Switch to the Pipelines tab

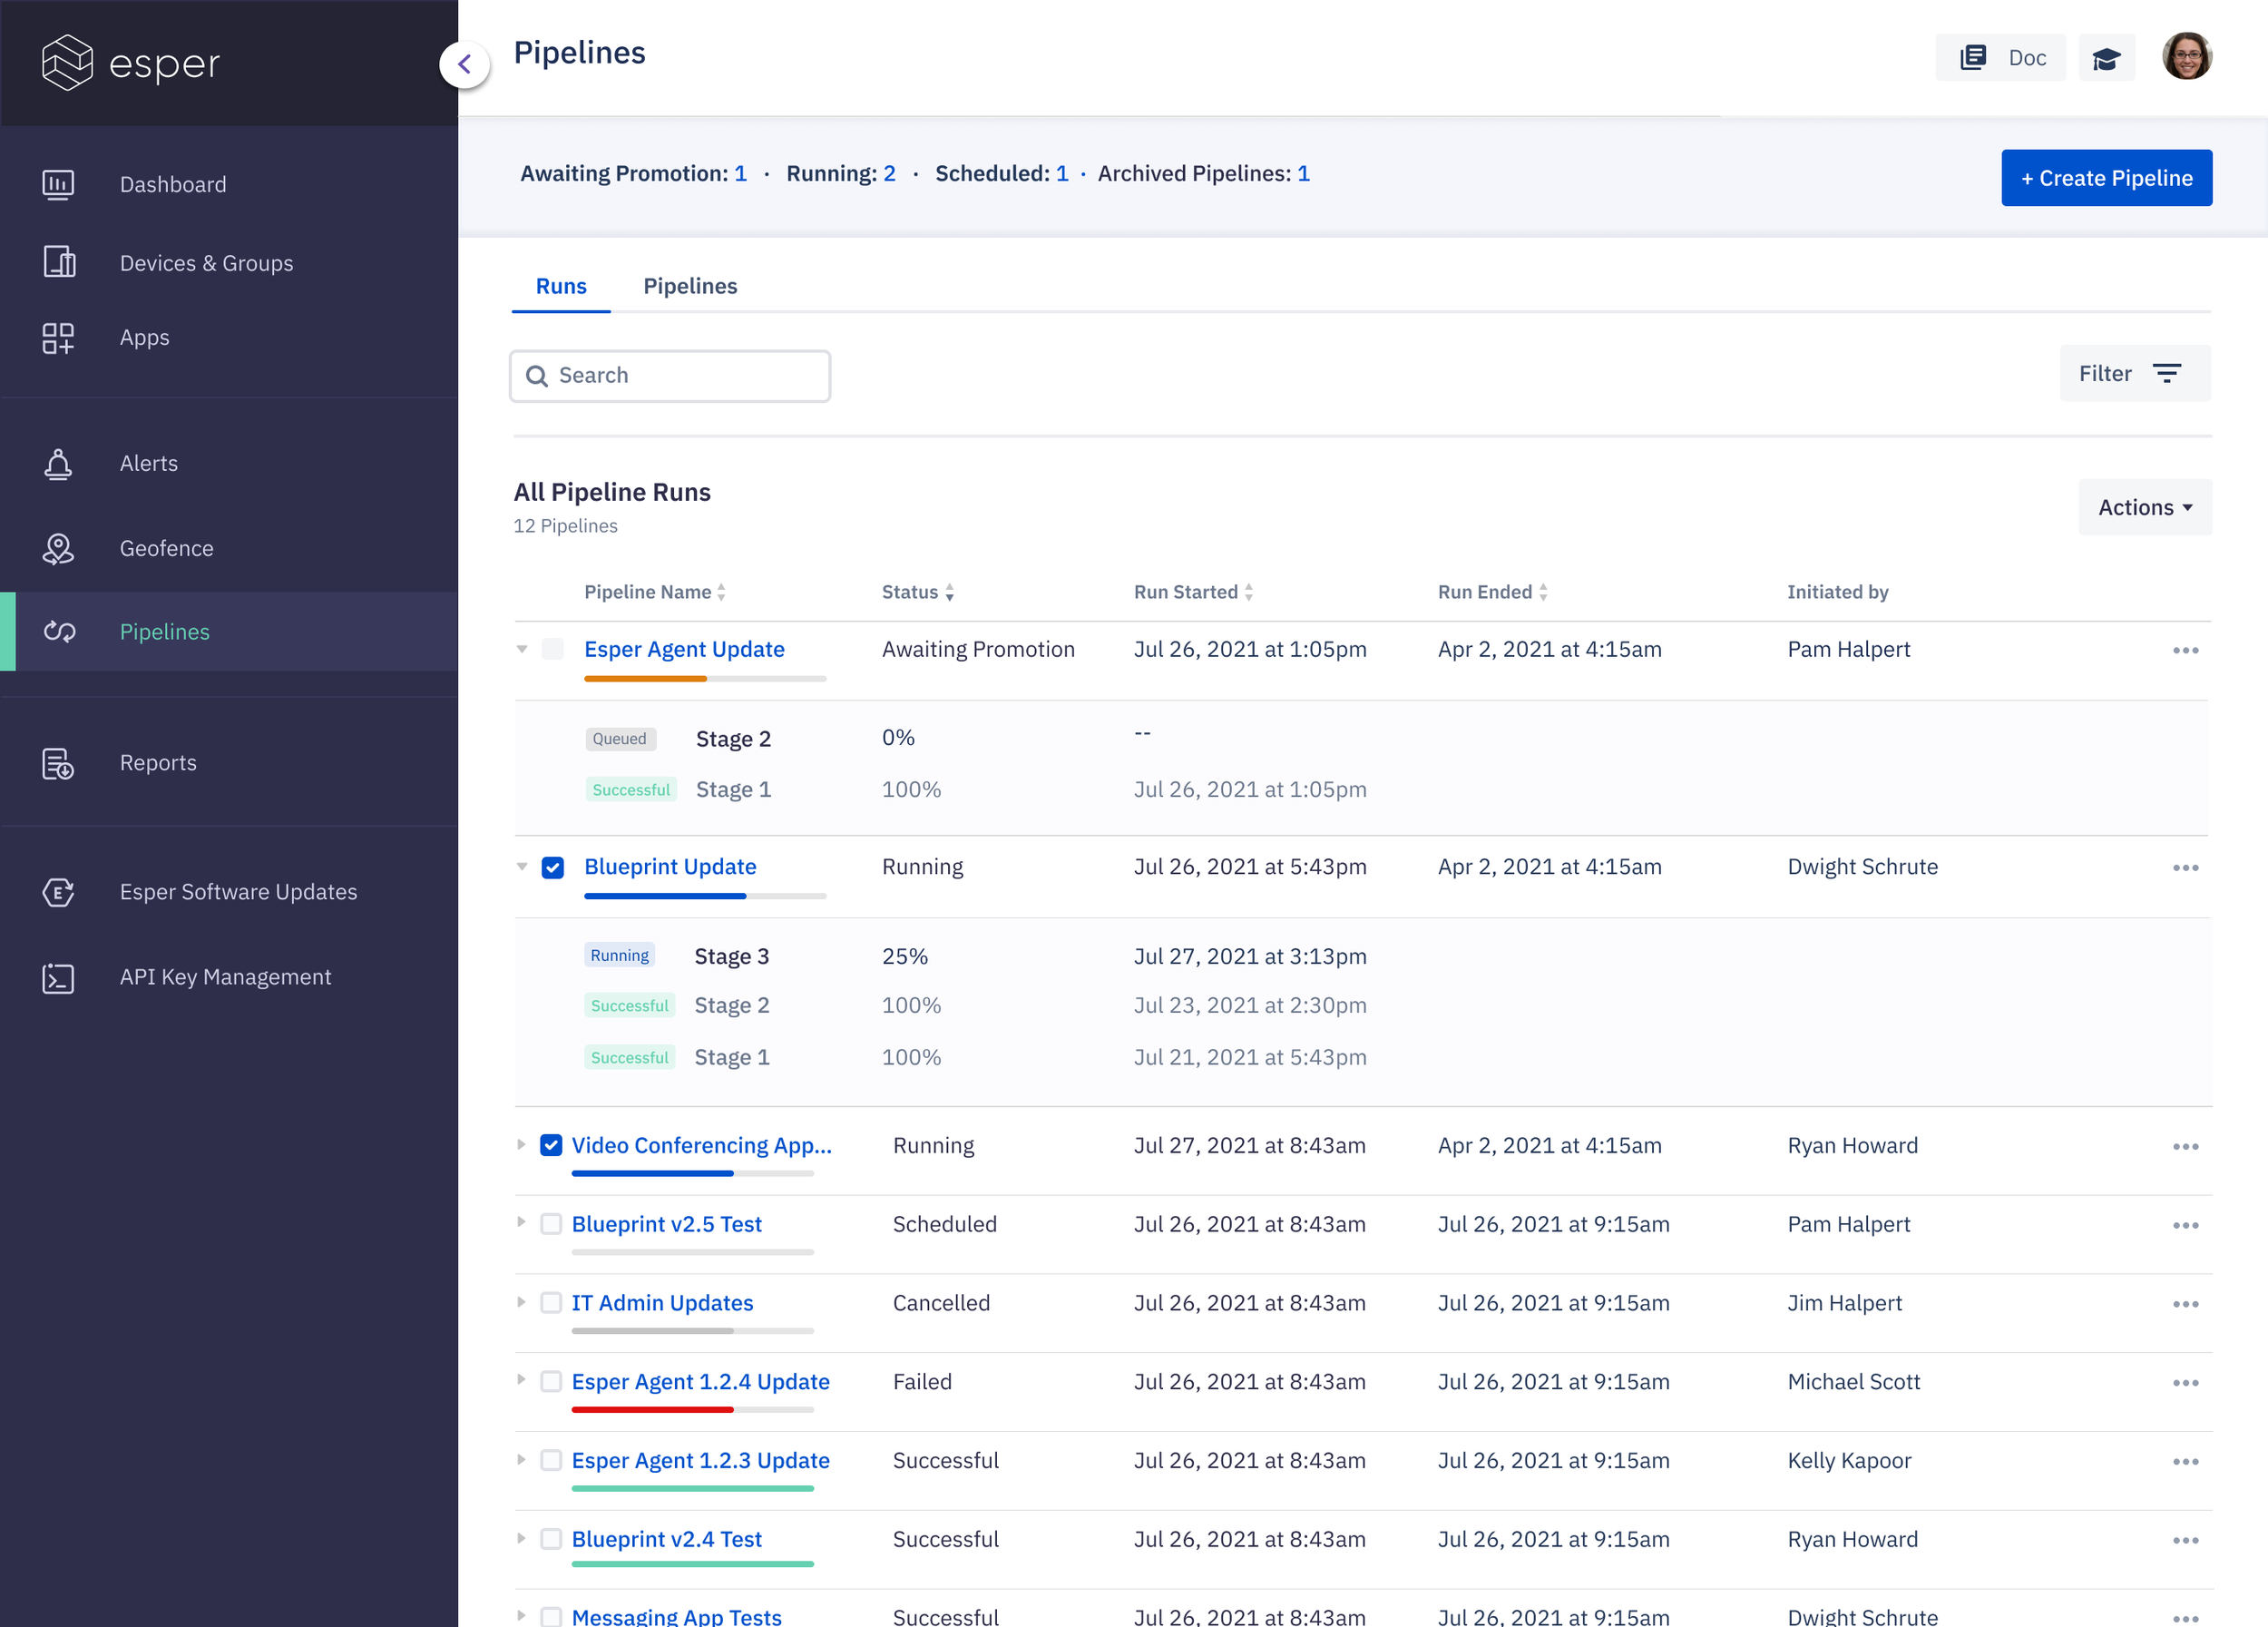[x=690, y=286]
